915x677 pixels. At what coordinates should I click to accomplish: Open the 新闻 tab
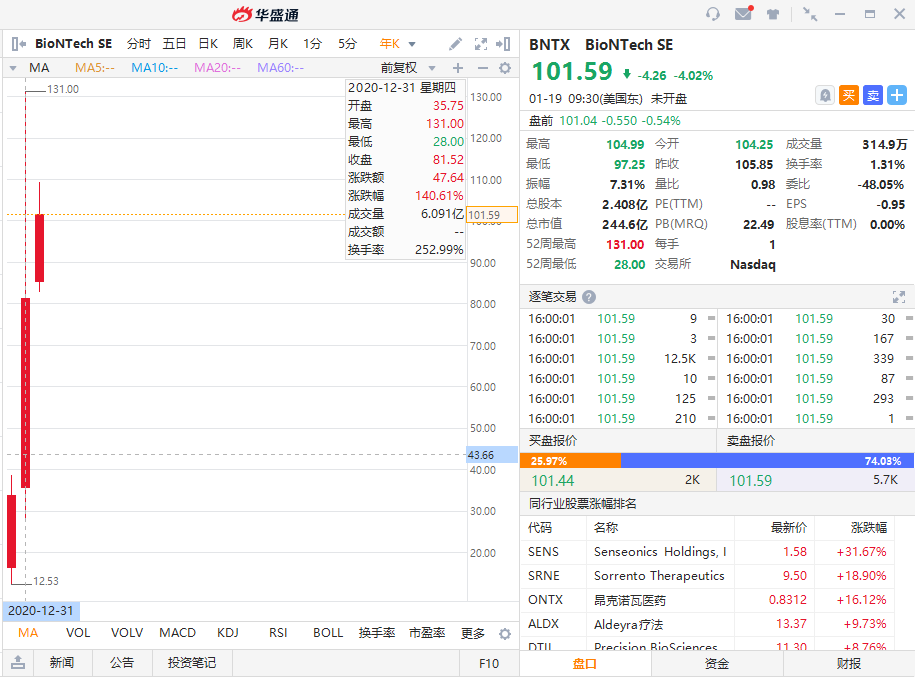[x=62, y=662]
